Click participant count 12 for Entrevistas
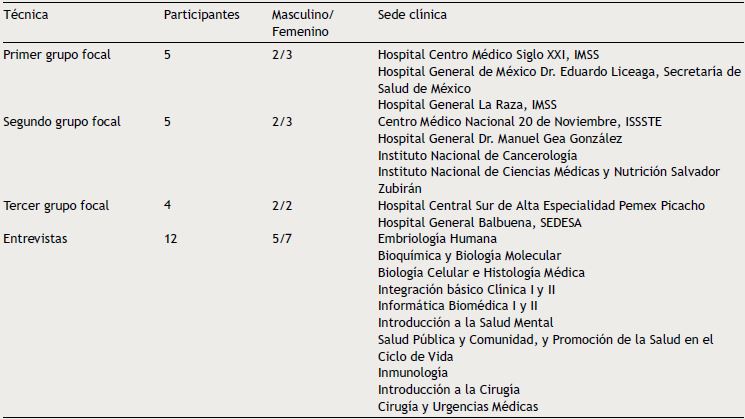The height and width of the screenshot is (419, 745). click(171, 239)
